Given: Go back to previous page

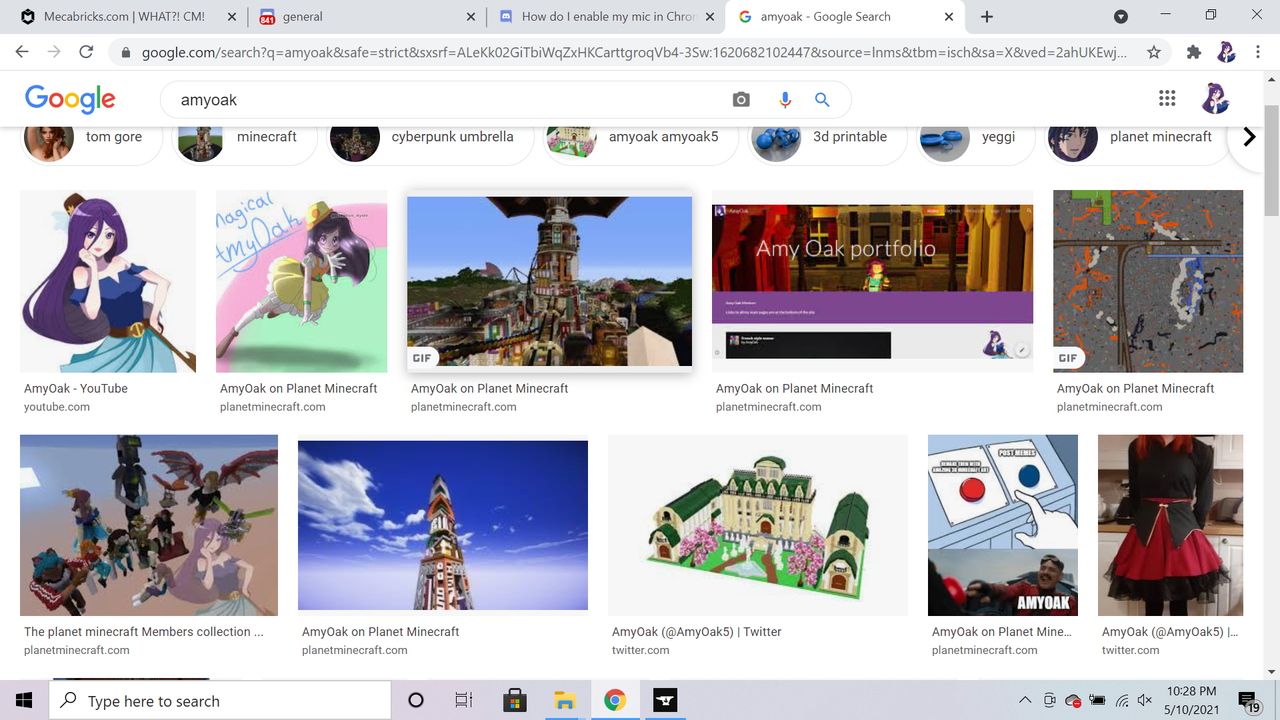Looking at the screenshot, I should click(x=22, y=52).
